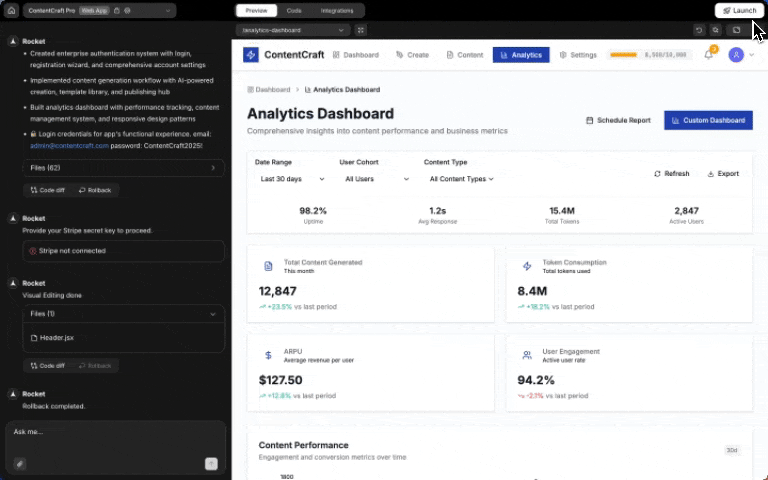Click the Custom Dashboard button

(708, 120)
